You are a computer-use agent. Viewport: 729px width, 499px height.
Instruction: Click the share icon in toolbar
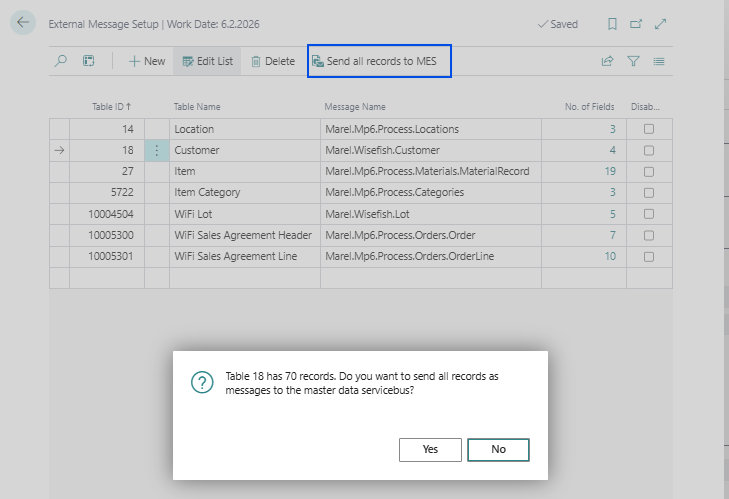coord(607,61)
